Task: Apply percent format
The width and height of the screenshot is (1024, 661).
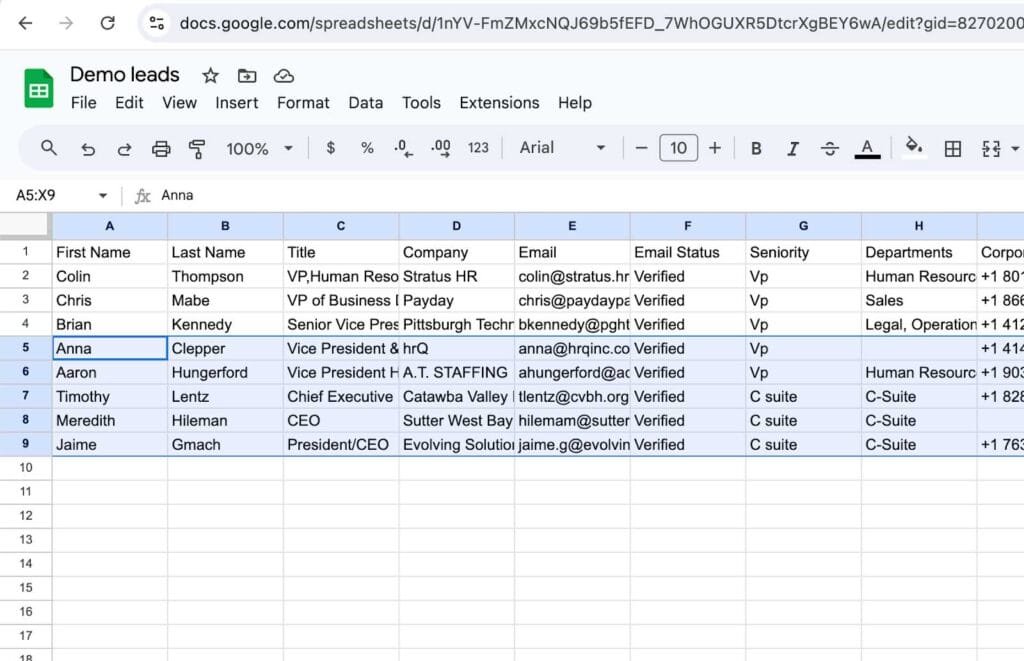Action: pyautogui.click(x=366, y=147)
